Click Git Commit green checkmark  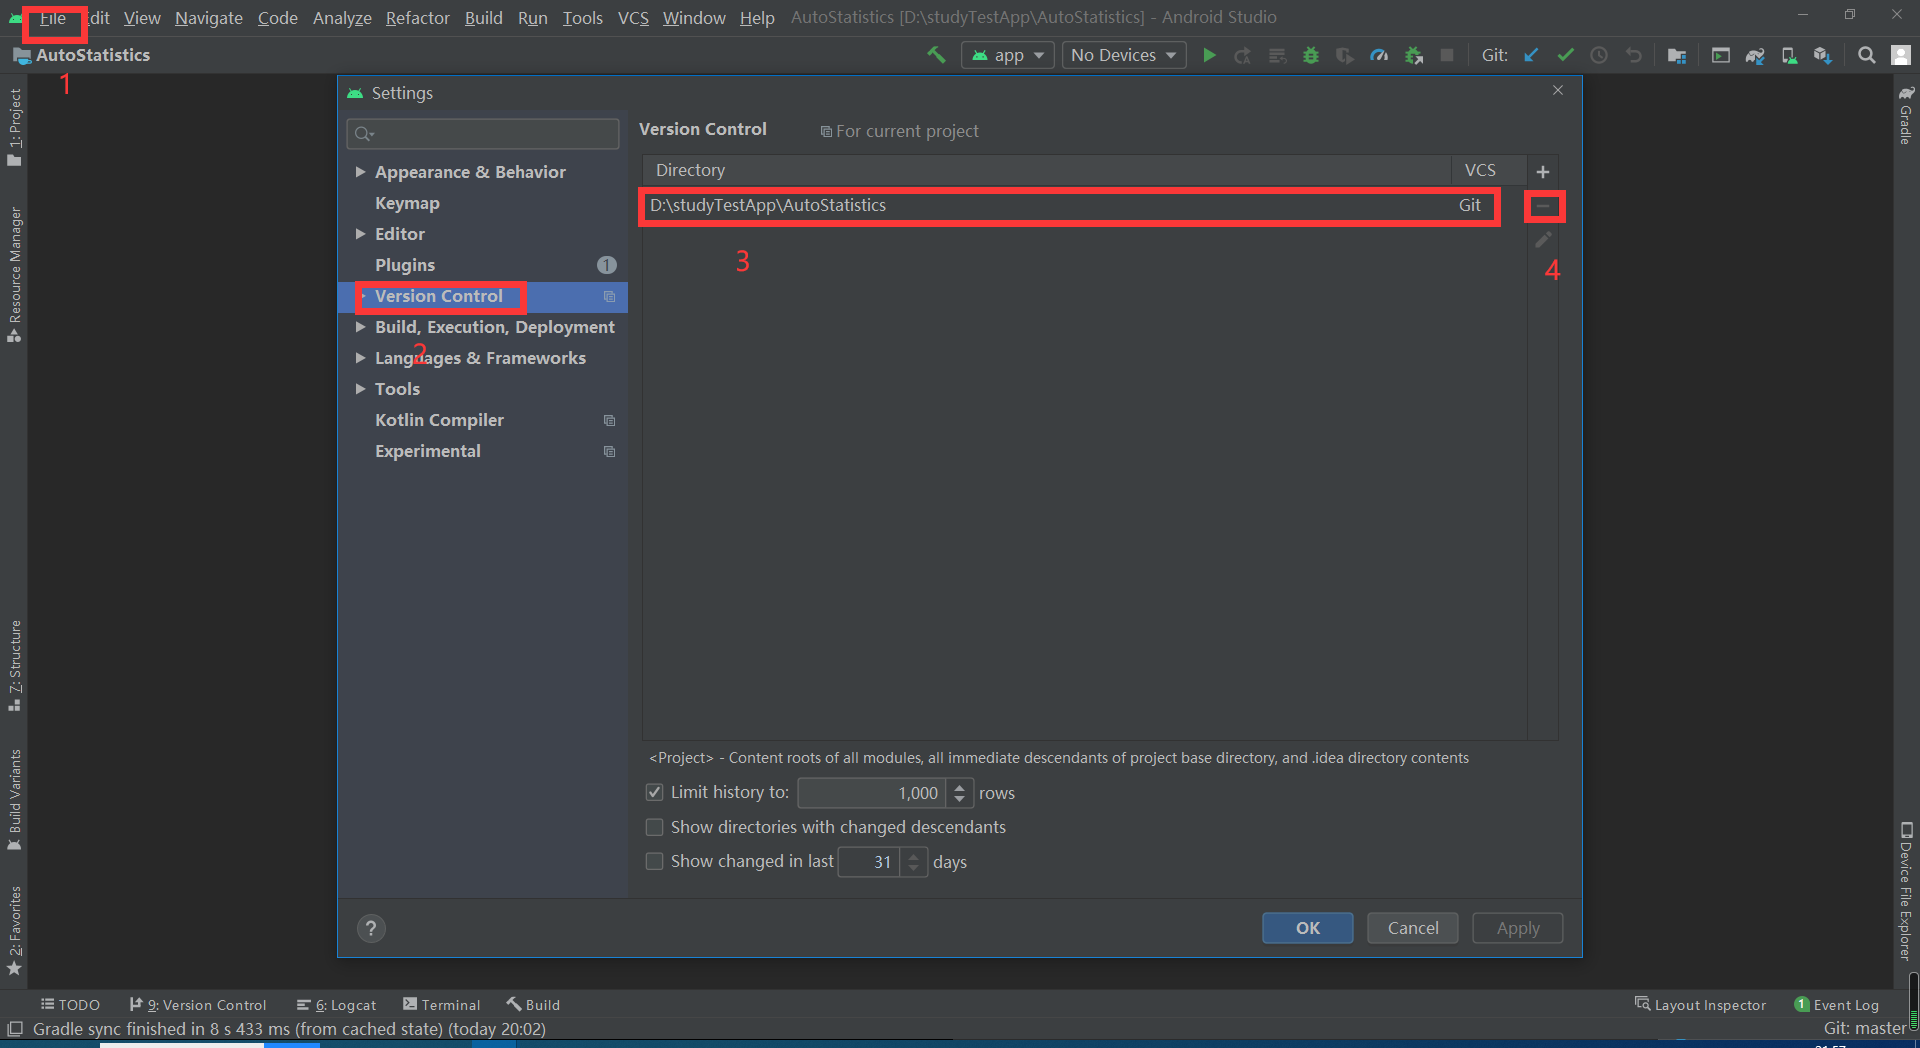click(x=1565, y=55)
